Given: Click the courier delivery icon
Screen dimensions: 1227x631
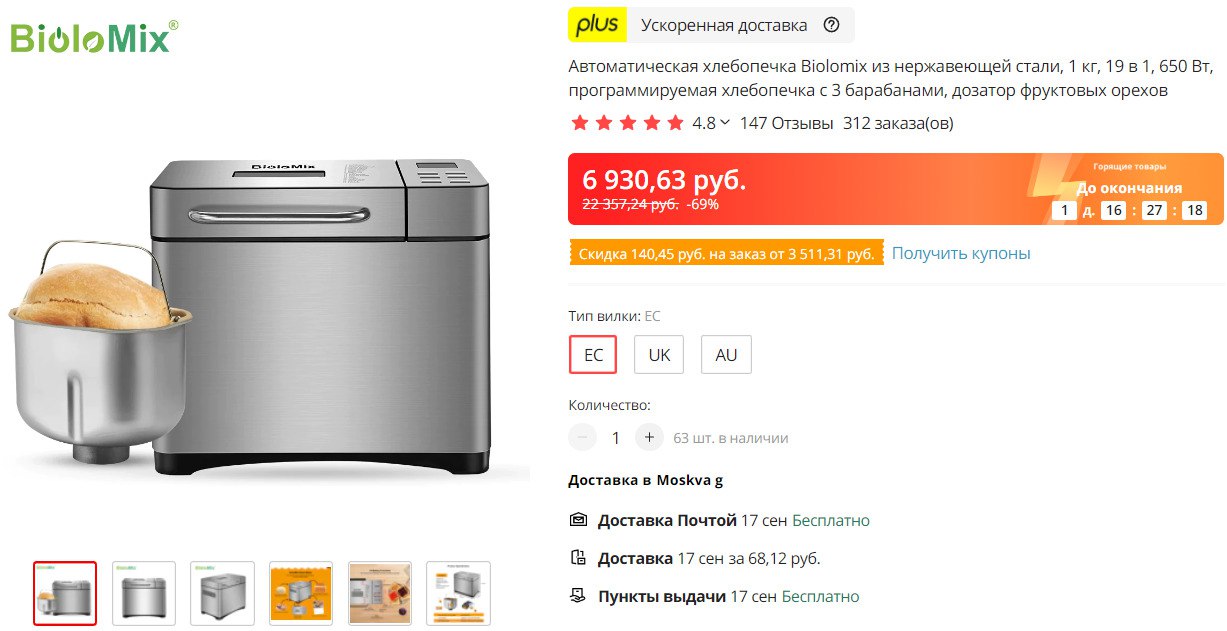Looking at the screenshot, I should pyautogui.click(x=578, y=558).
